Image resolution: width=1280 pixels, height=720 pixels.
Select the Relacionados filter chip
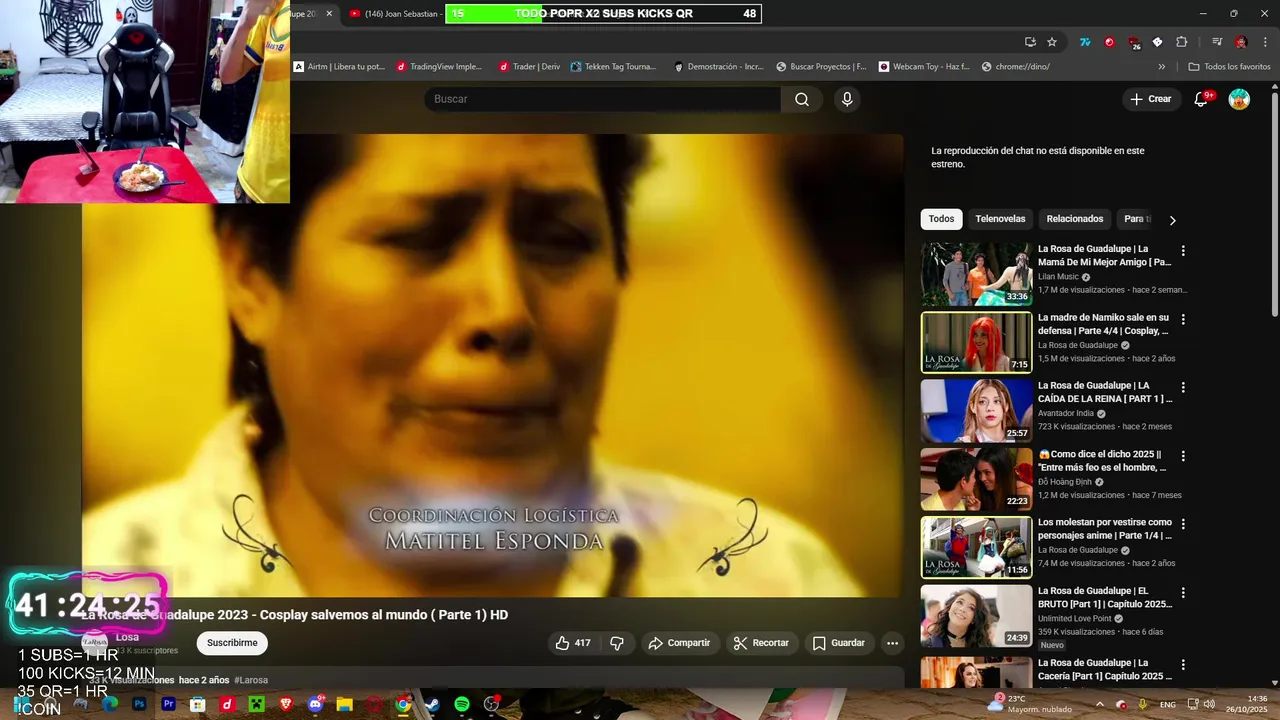pyautogui.click(x=1075, y=219)
